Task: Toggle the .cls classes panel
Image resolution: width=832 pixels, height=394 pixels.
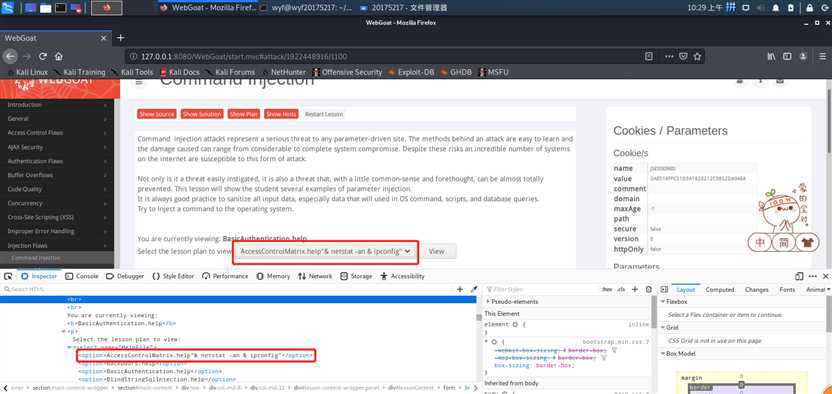Action: tap(621, 290)
